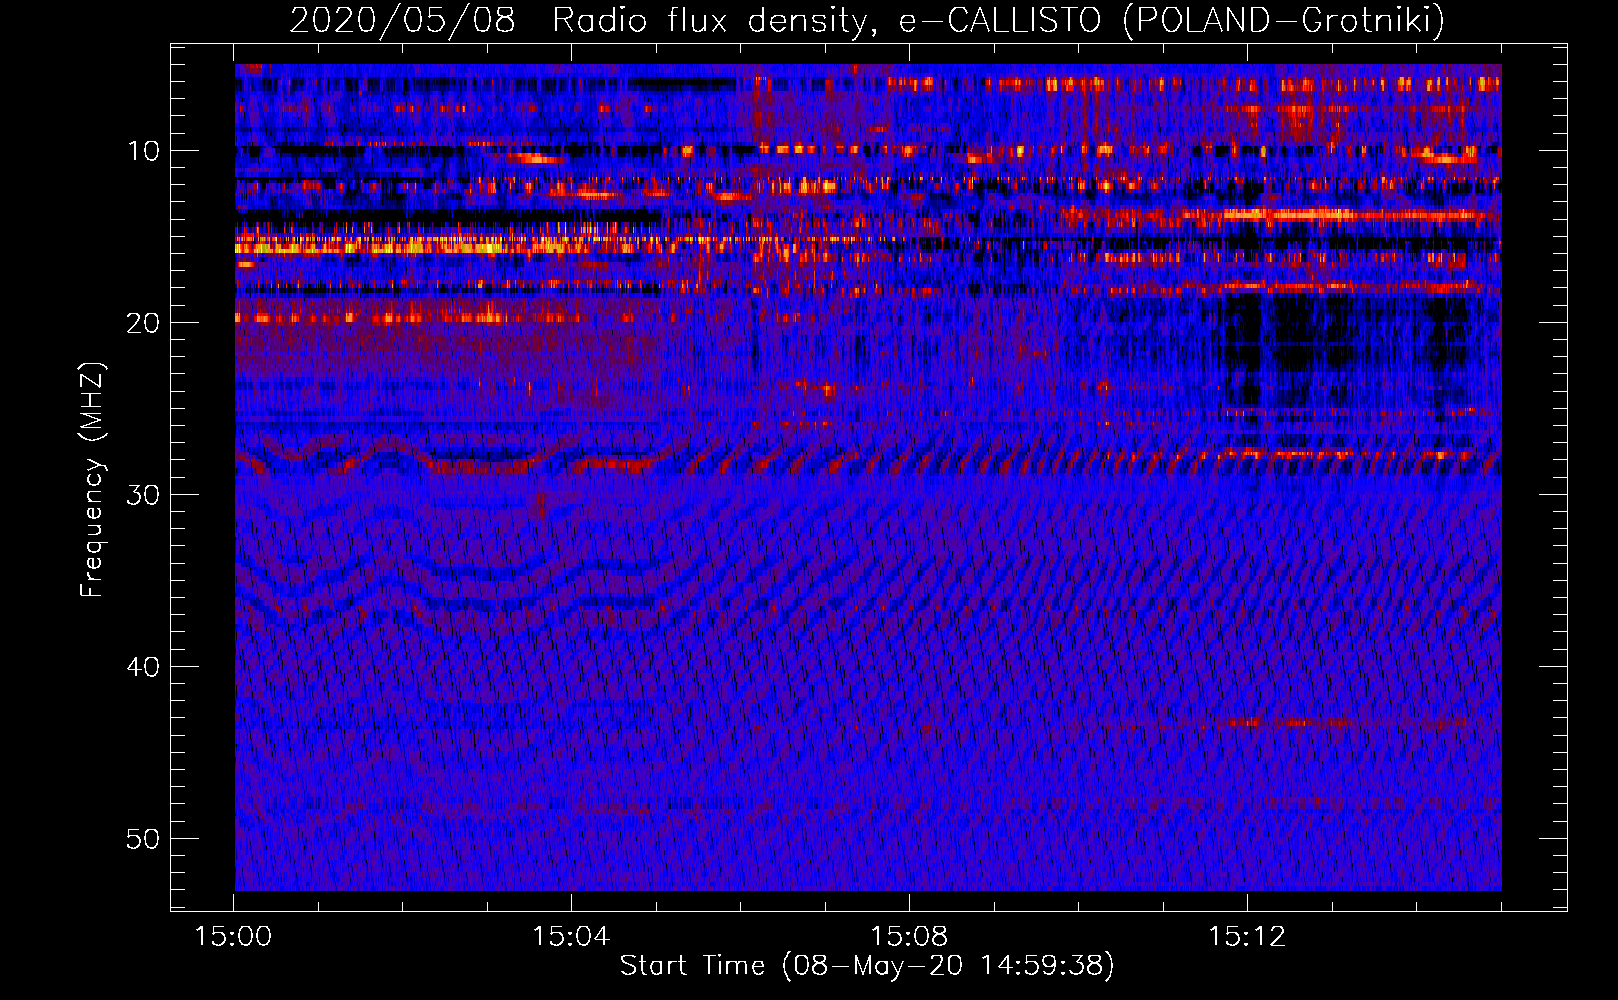Click the 10 MHz frequency tick label

[144, 151]
